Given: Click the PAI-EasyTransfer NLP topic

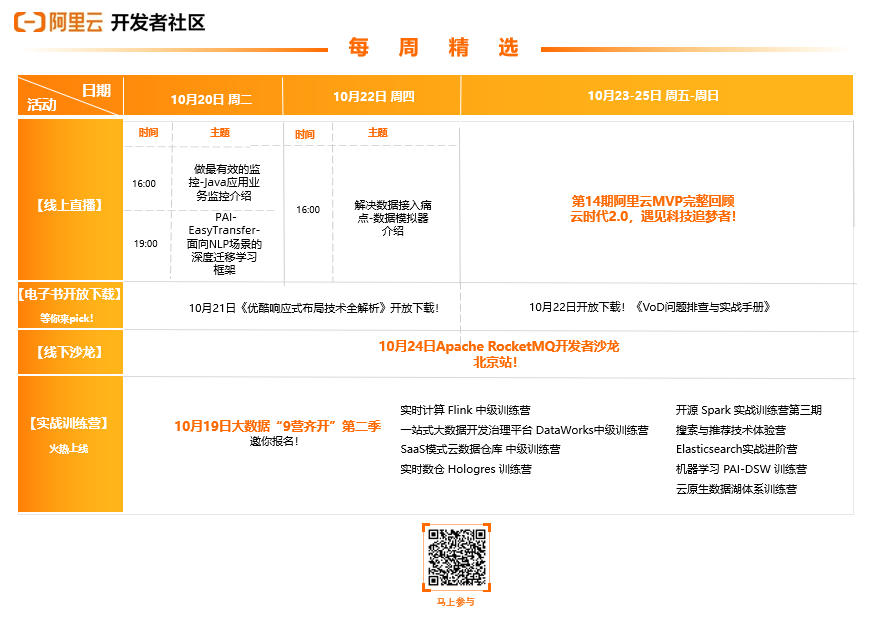Looking at the screenshot, I should 224,243.
